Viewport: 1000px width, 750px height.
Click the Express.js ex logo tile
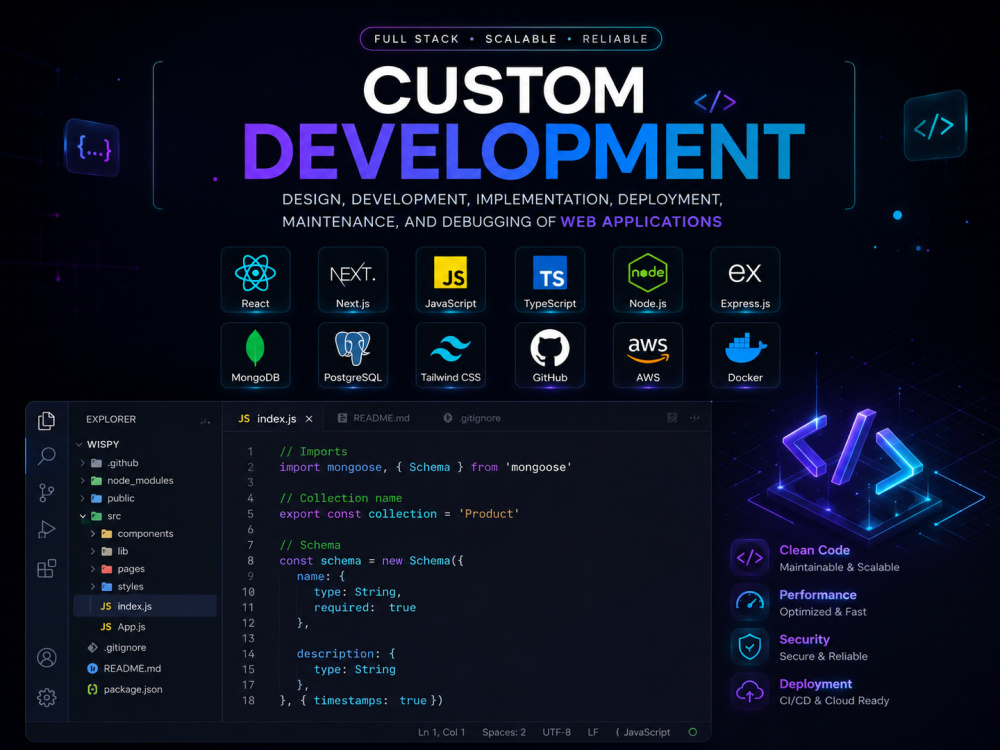745,279
